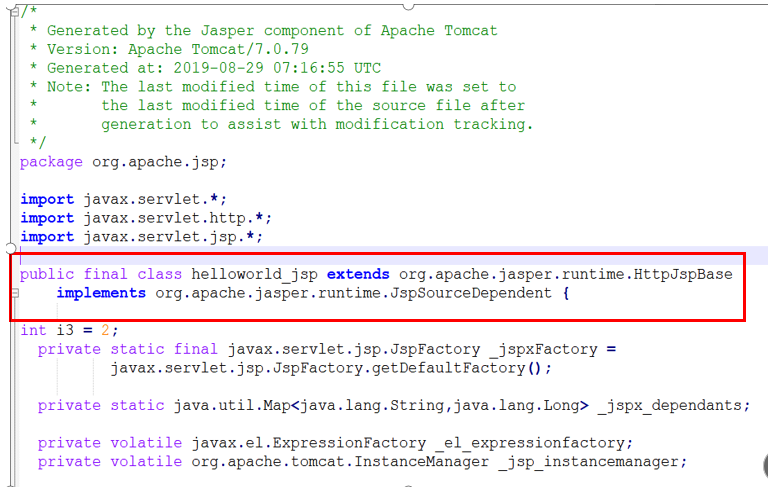The height and width of the screenshot is (489, 769).
Task: Click on 'javax.servlet.*;' import line
Action: 155,199
